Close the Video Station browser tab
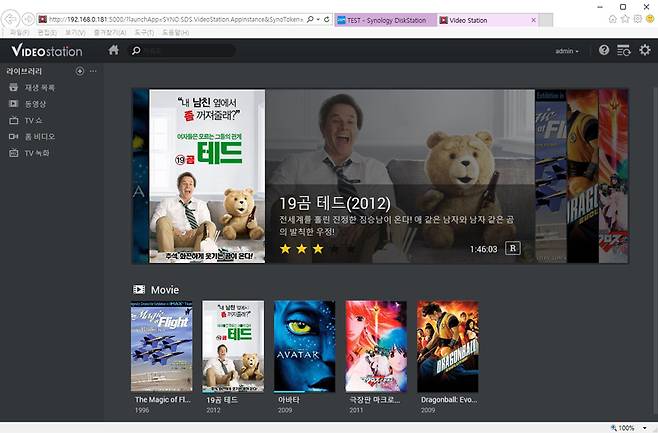Image resolution: width=658 pixels, height=433 pixels. tap(533, 20)
